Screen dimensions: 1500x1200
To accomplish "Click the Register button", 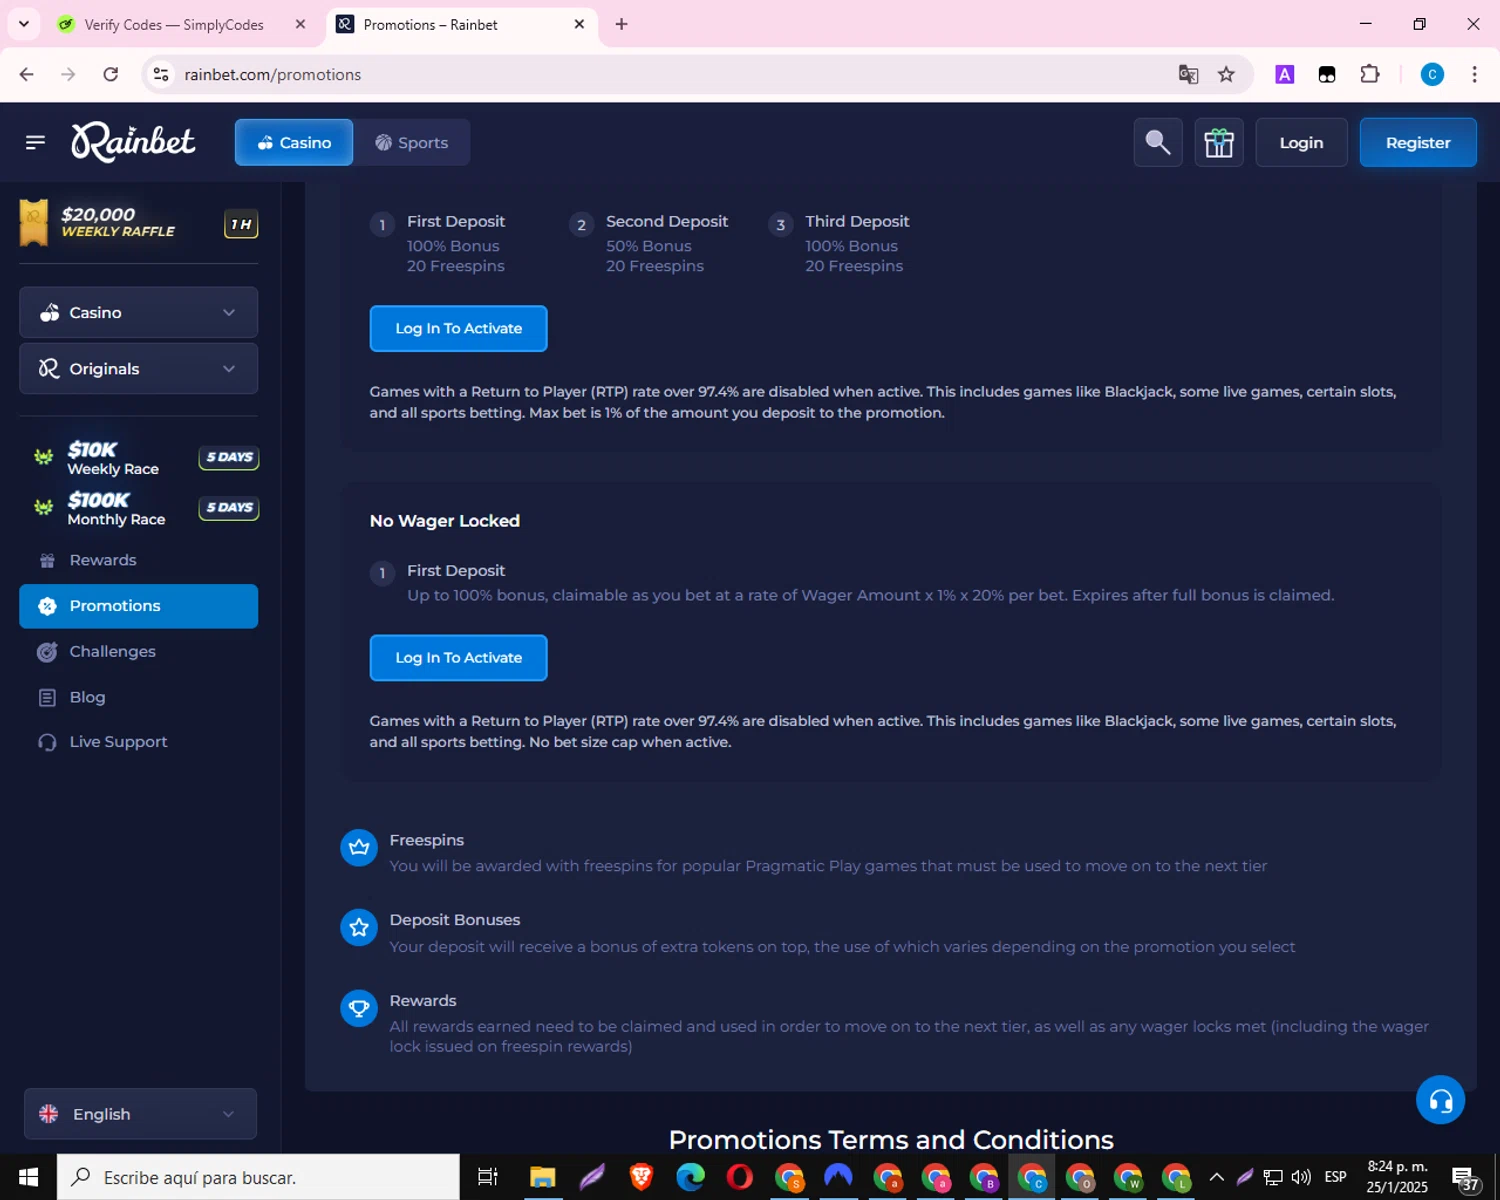I will (1418, 142).
